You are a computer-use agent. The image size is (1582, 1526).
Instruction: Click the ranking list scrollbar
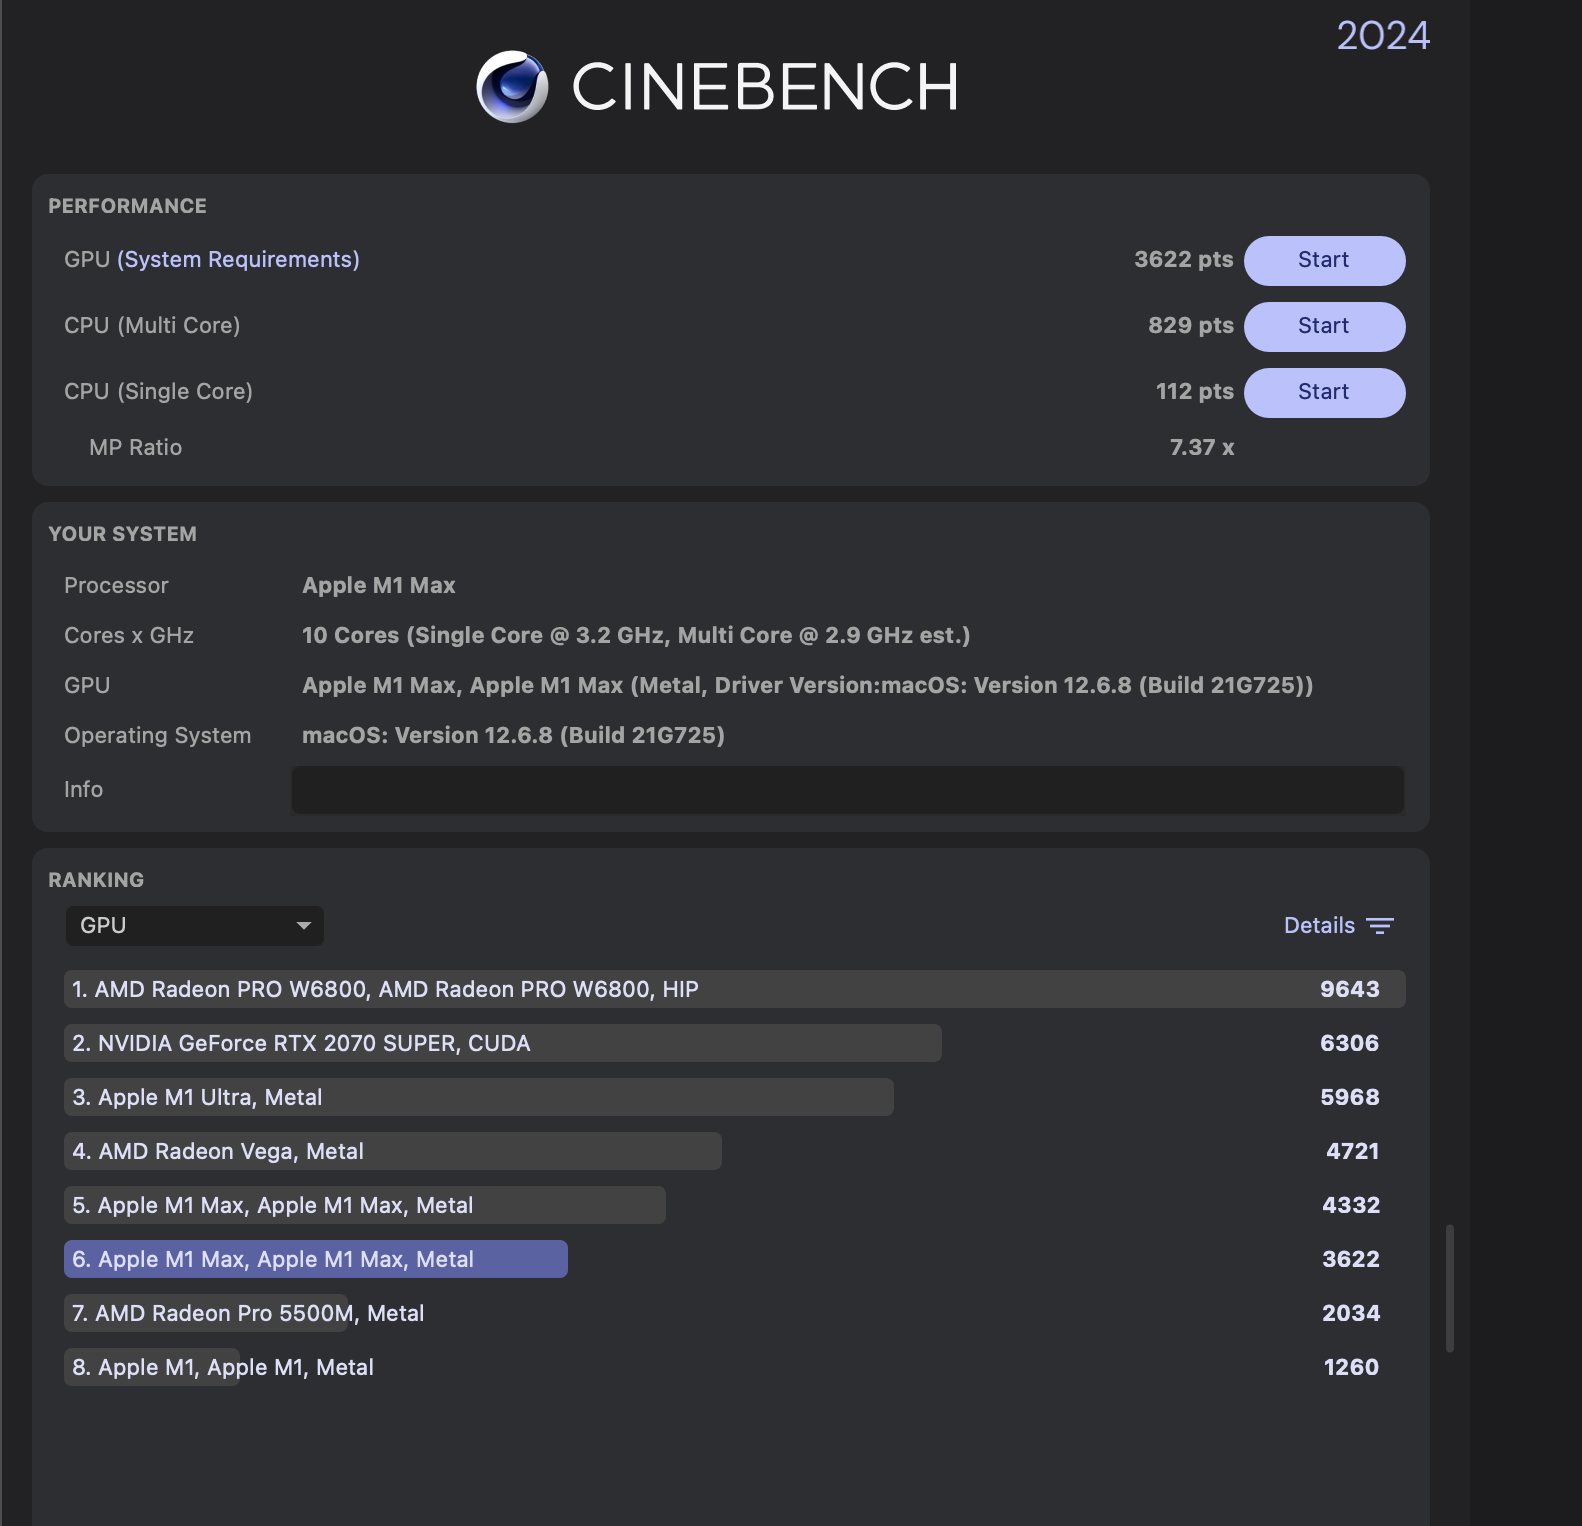[x=1450, y=1288]
